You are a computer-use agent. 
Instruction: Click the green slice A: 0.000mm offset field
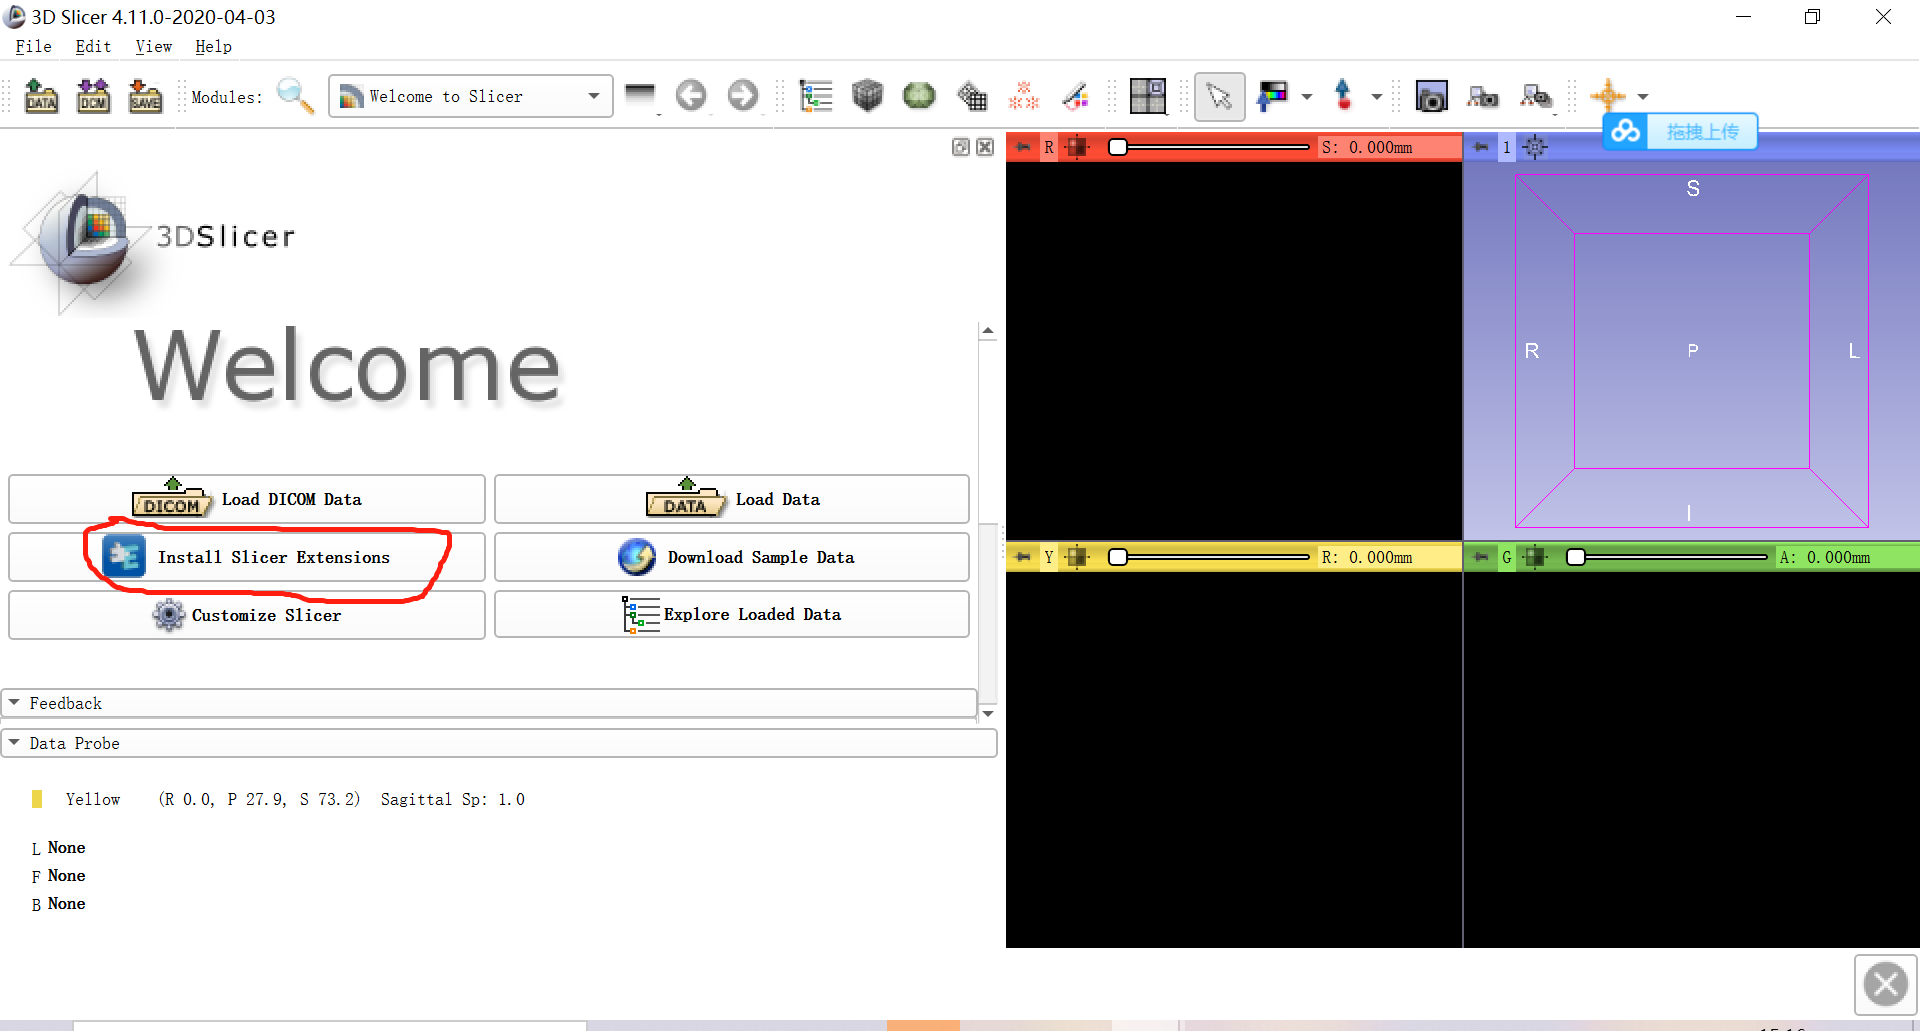pos(1846,557)
